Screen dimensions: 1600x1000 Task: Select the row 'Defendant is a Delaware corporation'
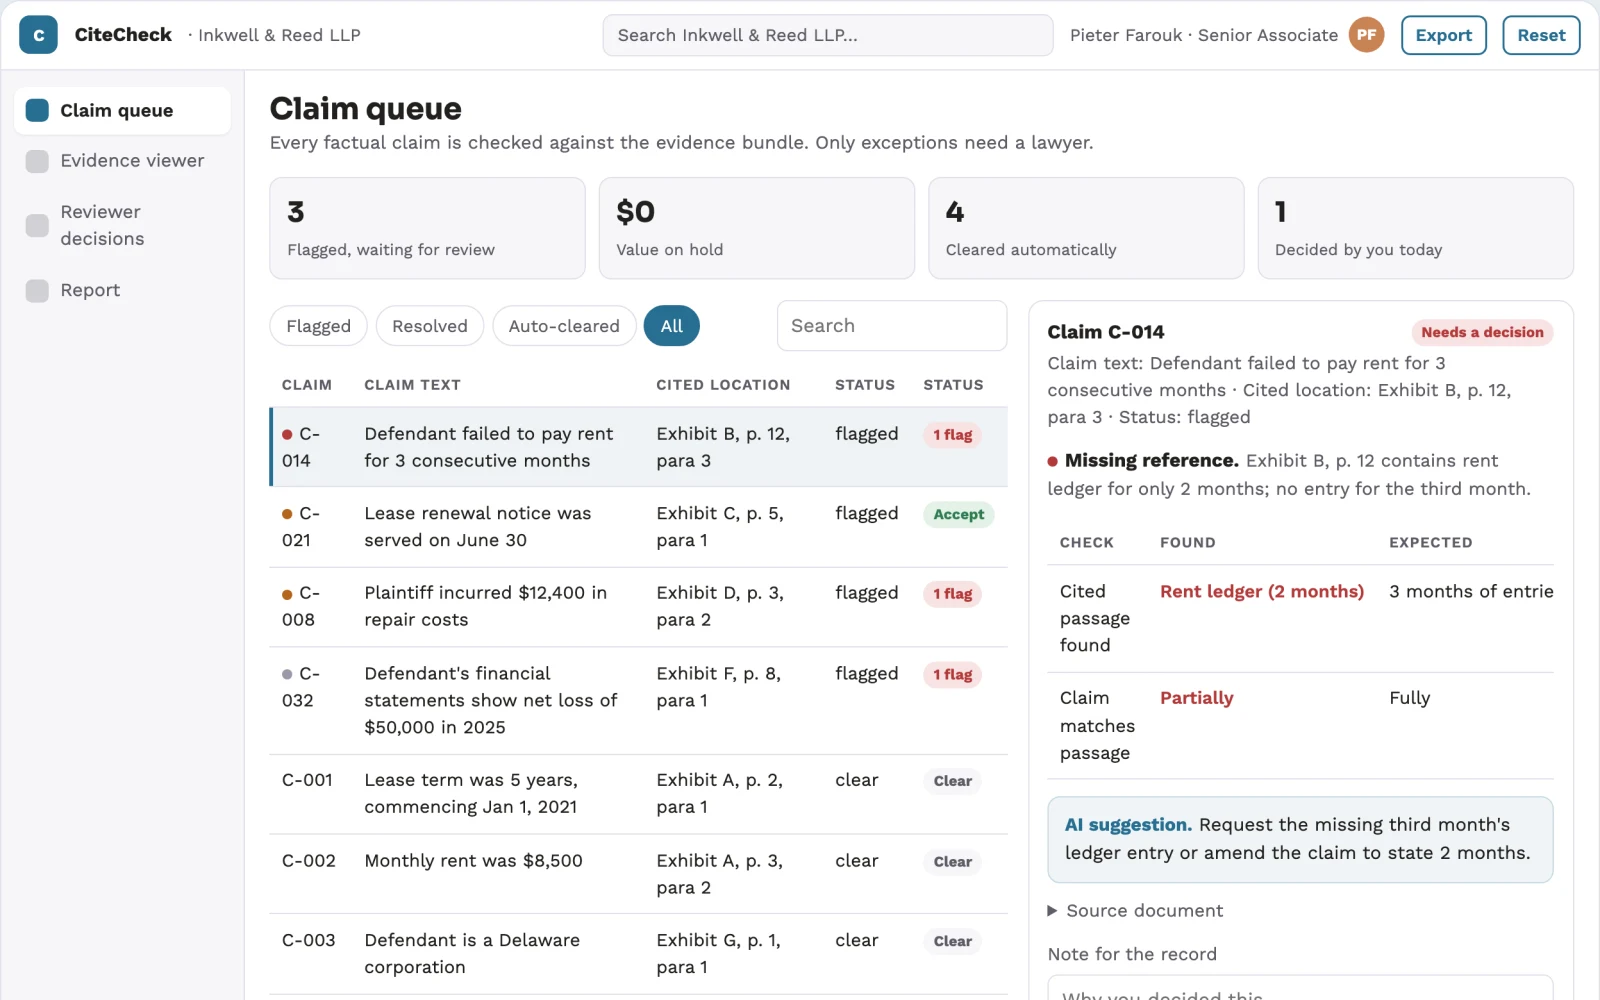(x=638, y=954)
